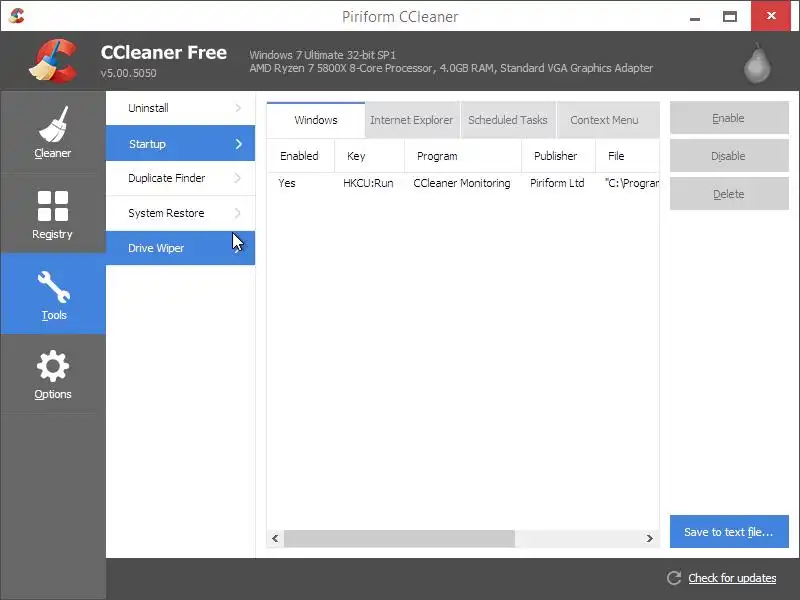
Task: Click the horizontal scrollbar right arrow
Action: [x=649, y=538]
